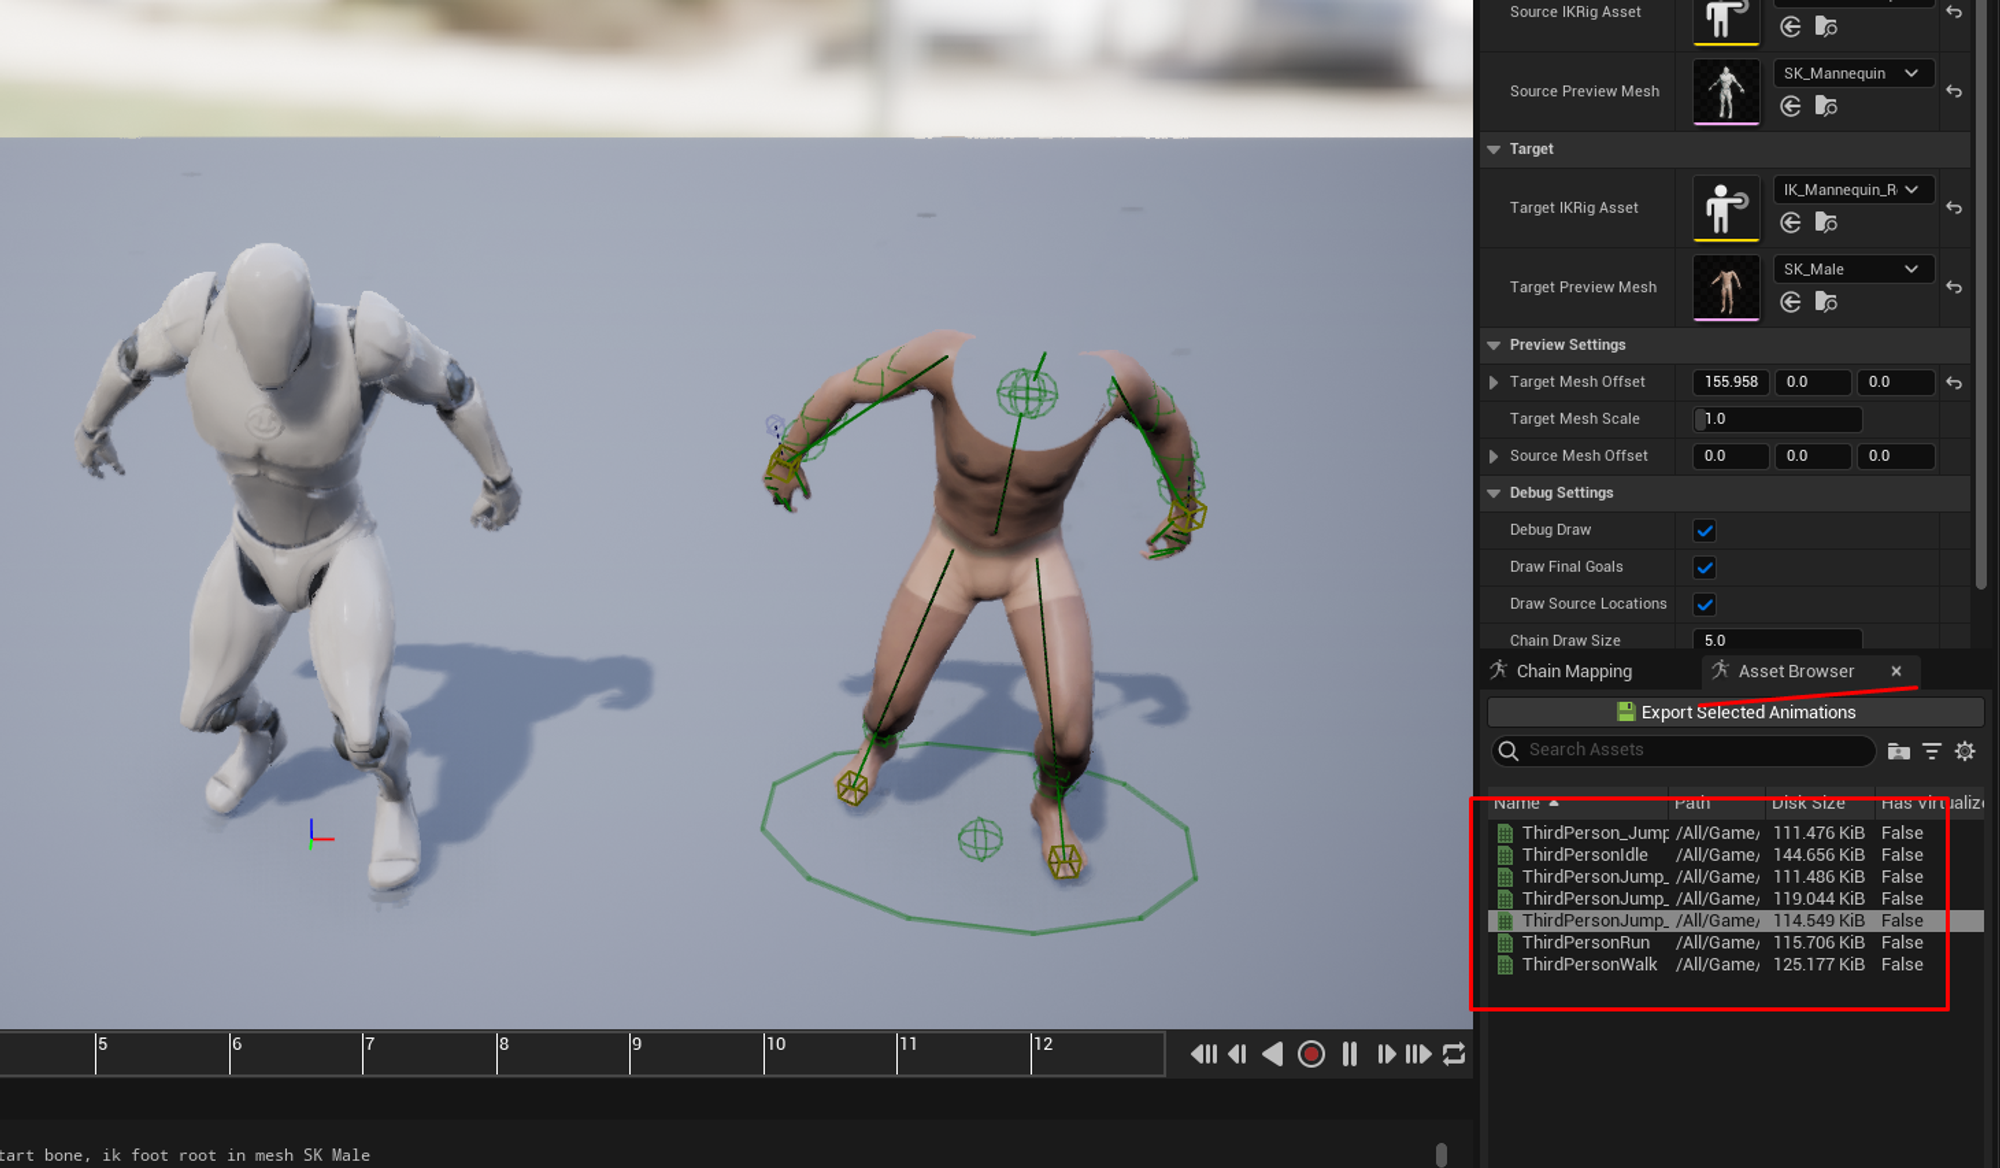Screen dimensions: 2000x1168
Task: Step forward one frame
Action: (1385, 1054)
